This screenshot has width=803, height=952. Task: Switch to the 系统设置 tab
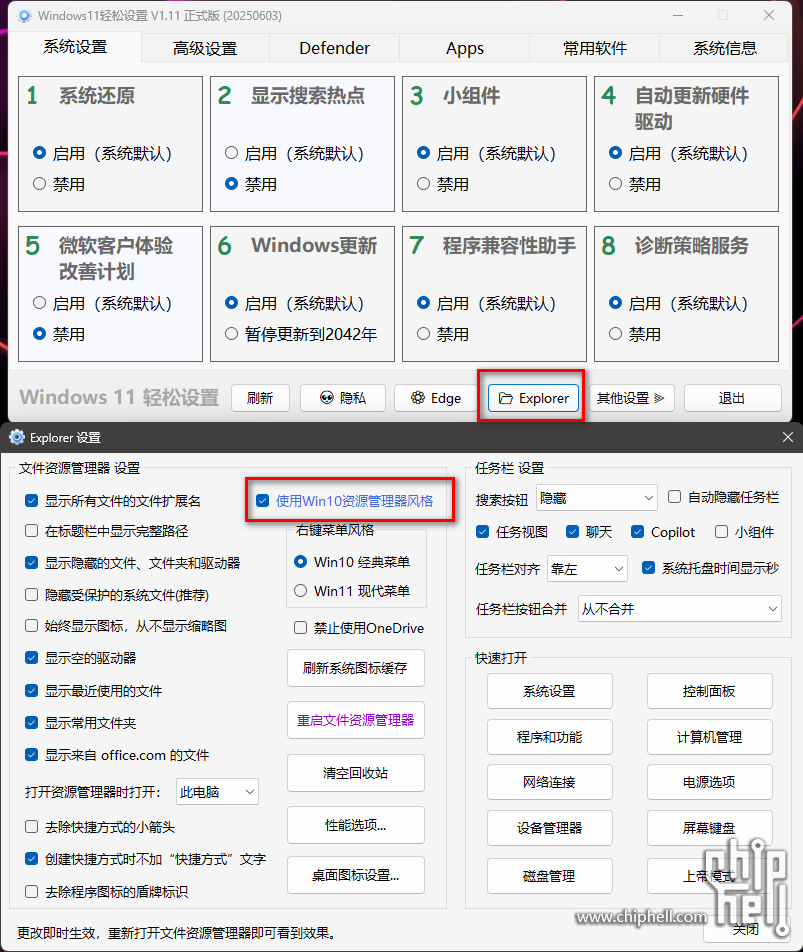point(75,47)
